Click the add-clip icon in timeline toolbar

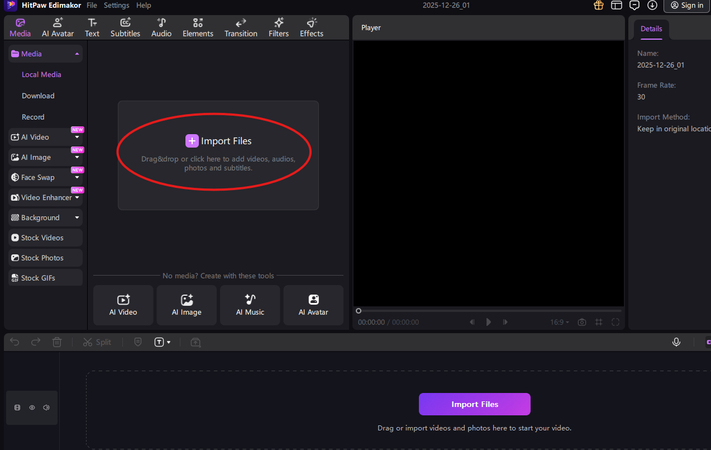click(195, 342)
